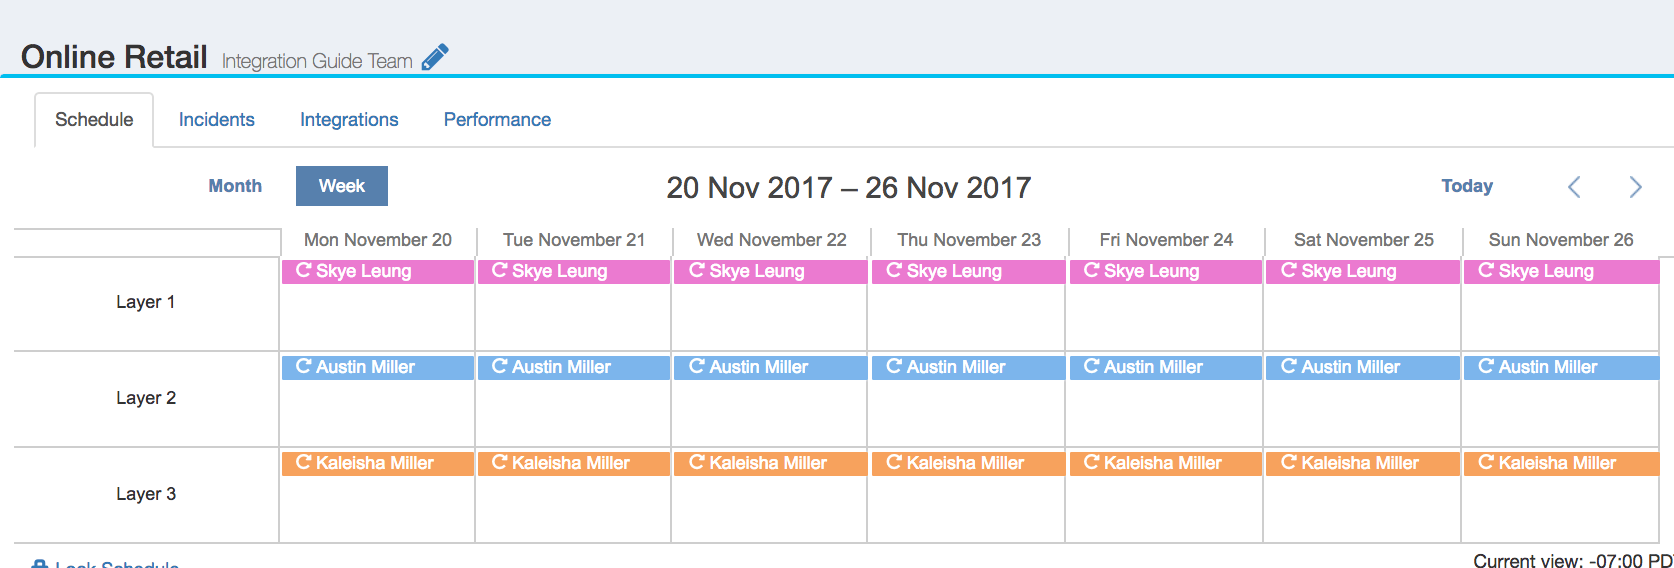The height and width of the screenshot is (568, 1674).
Task: Jump to Today in the calendar
Action: [x=1467, y=186]
